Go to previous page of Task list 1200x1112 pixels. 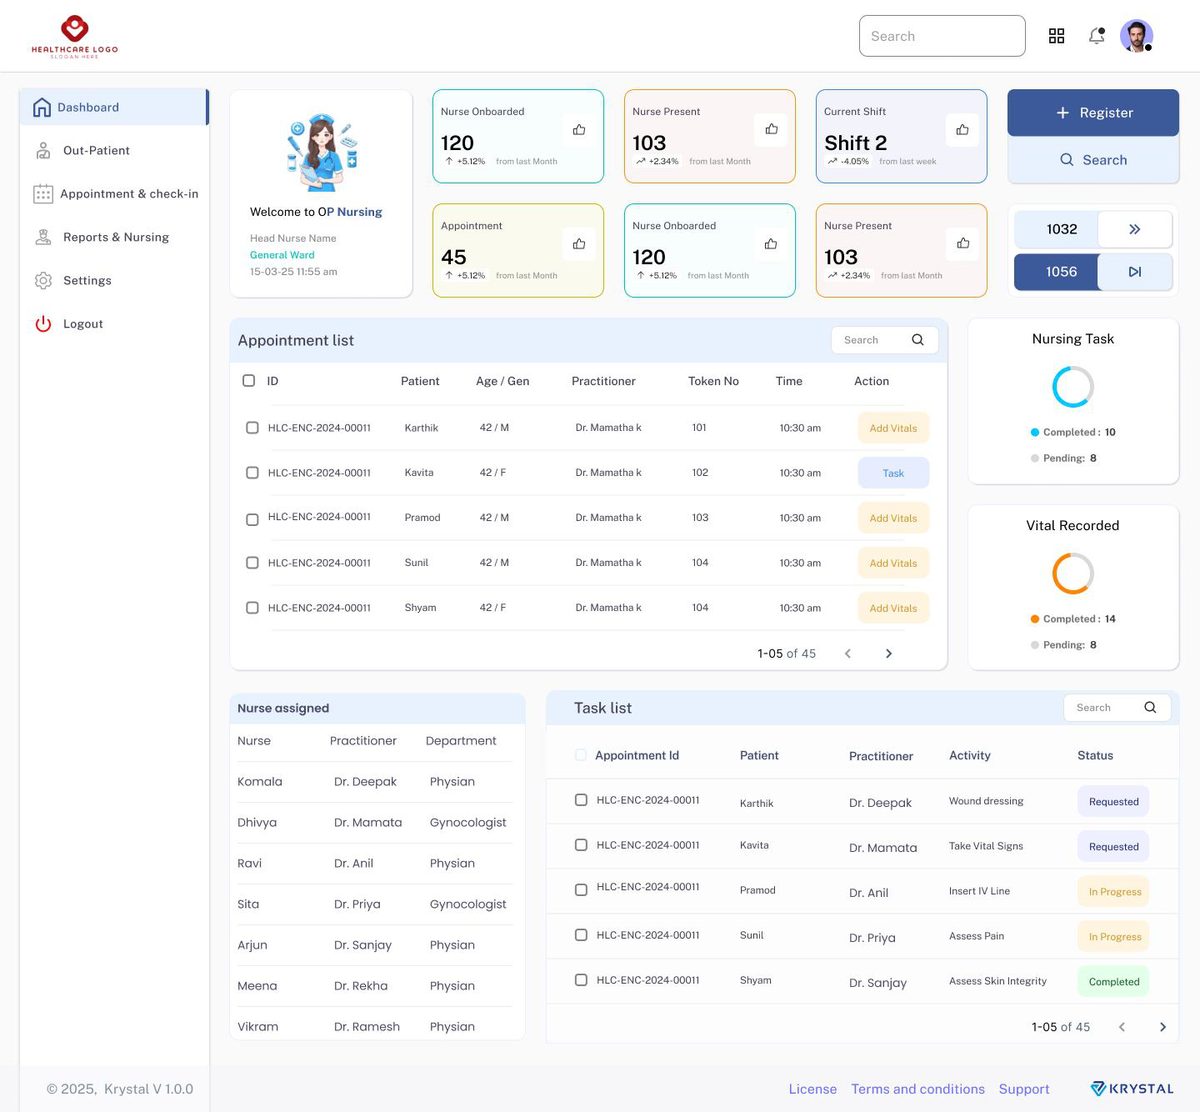click(1122, 1027)
